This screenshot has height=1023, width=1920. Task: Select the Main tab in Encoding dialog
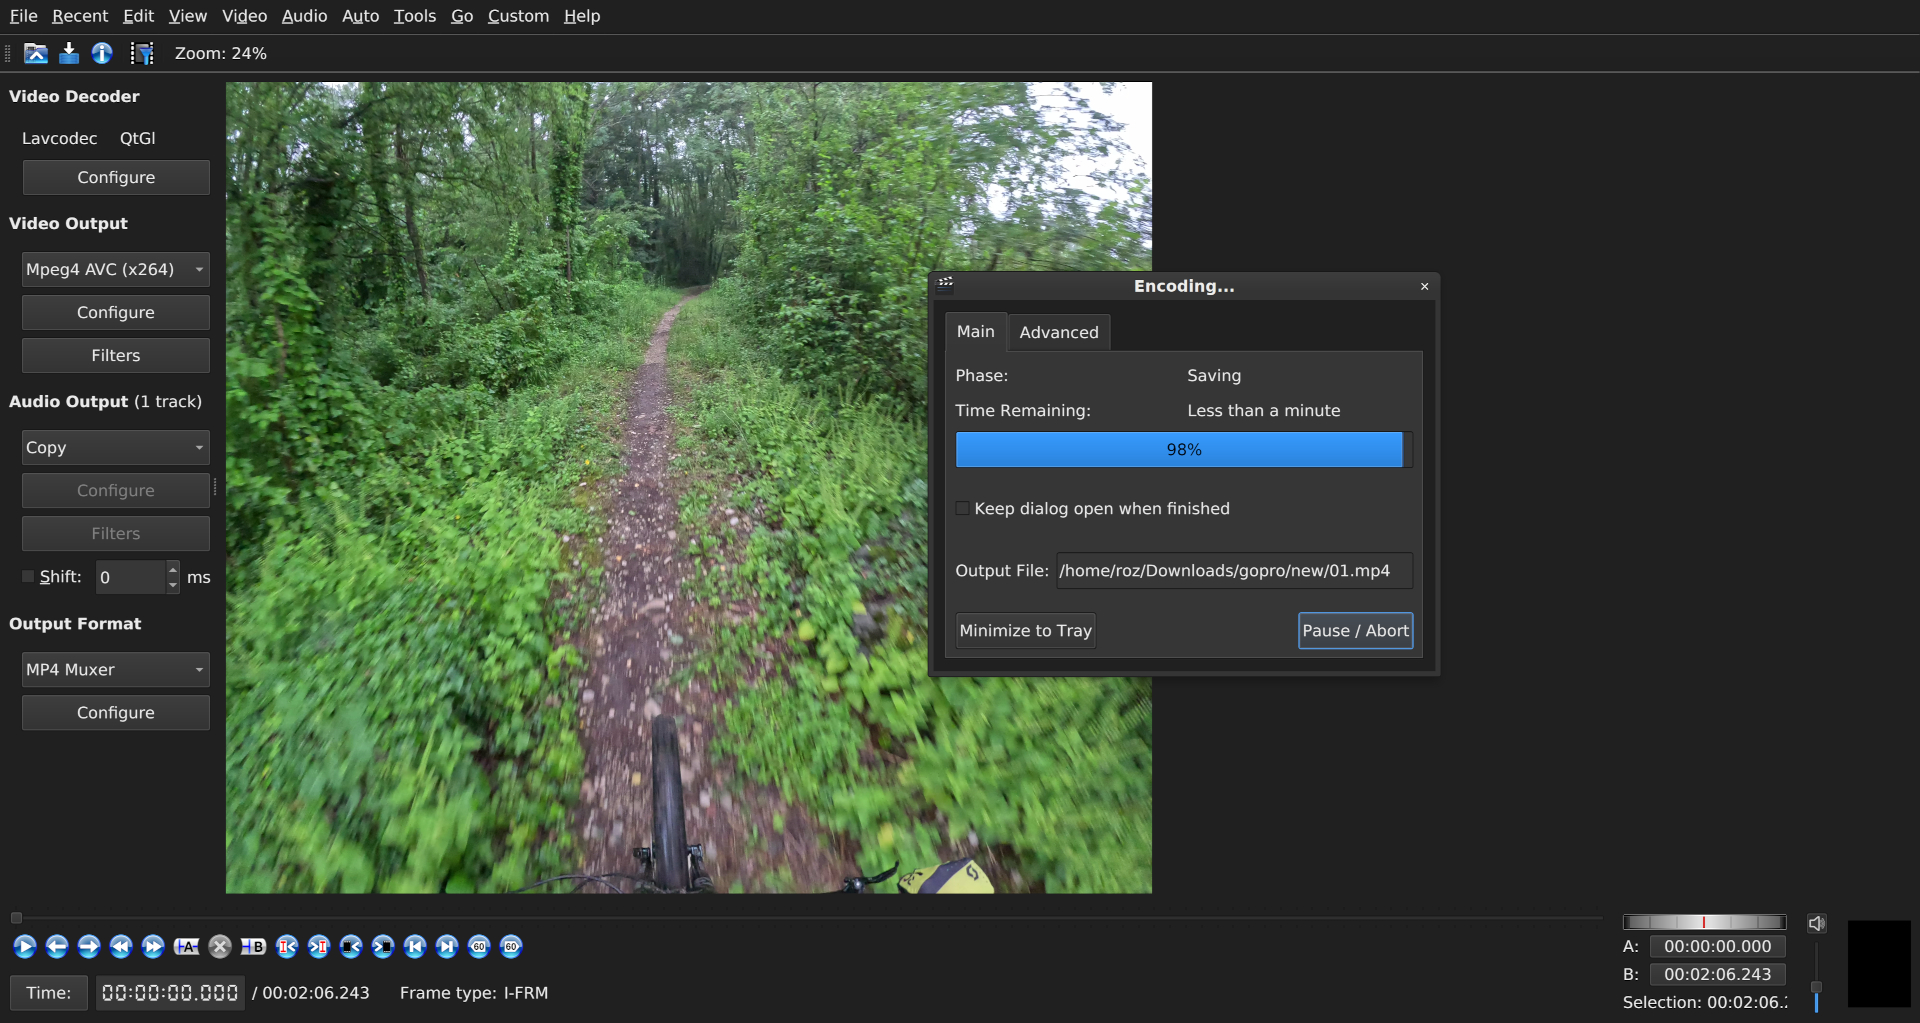click(975, 331)
